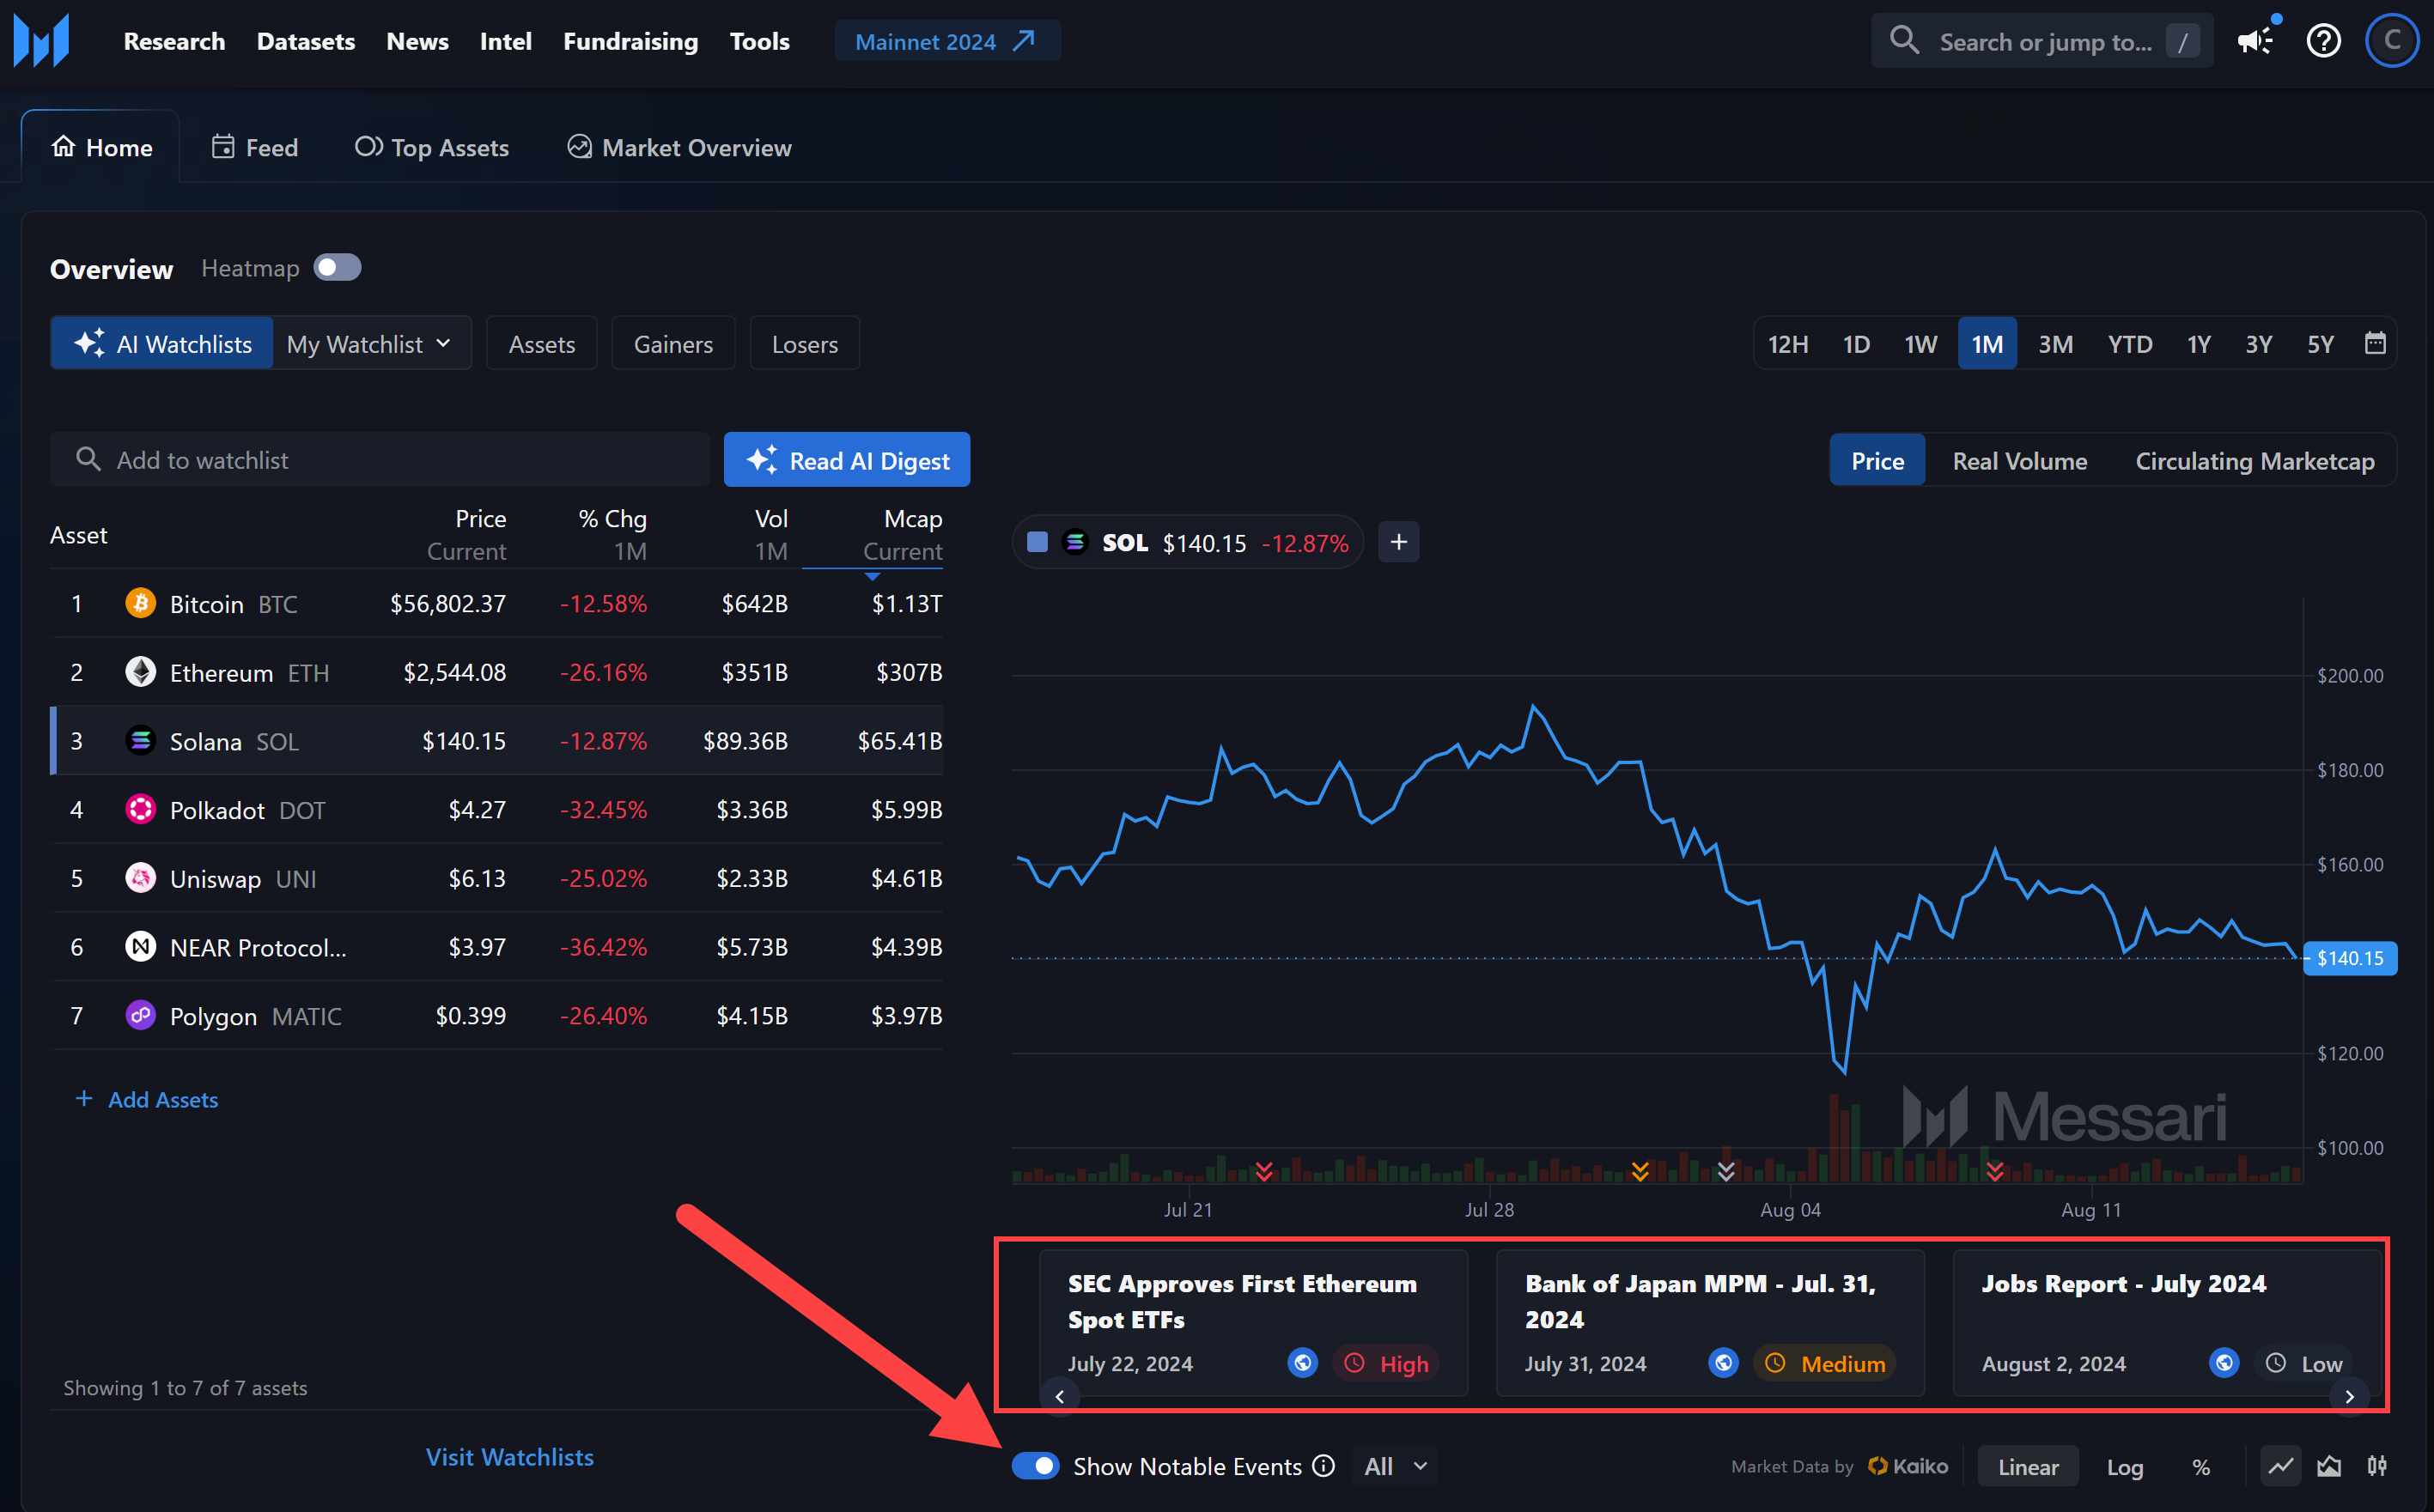
Task: Click the Add to watchlist search field
Action: [380, 460]
